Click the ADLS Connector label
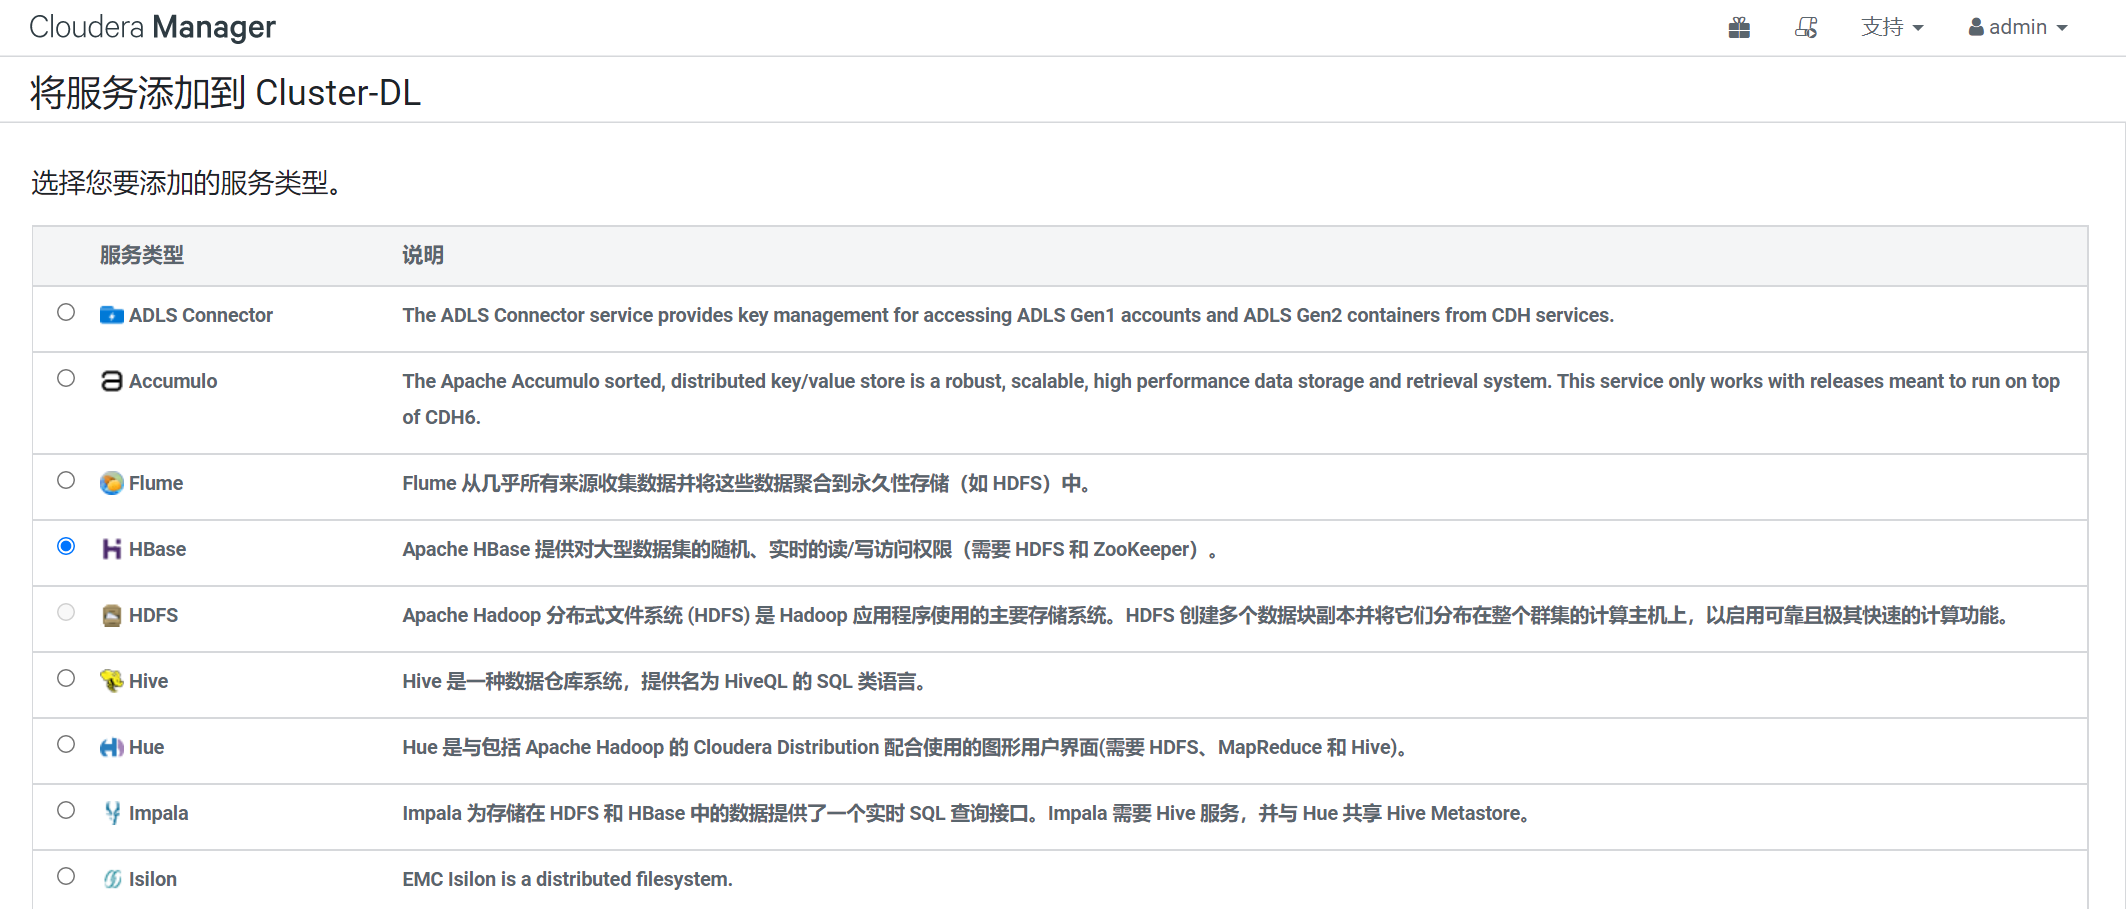This screenshot has width=2126, height=909. coord(201,316)
